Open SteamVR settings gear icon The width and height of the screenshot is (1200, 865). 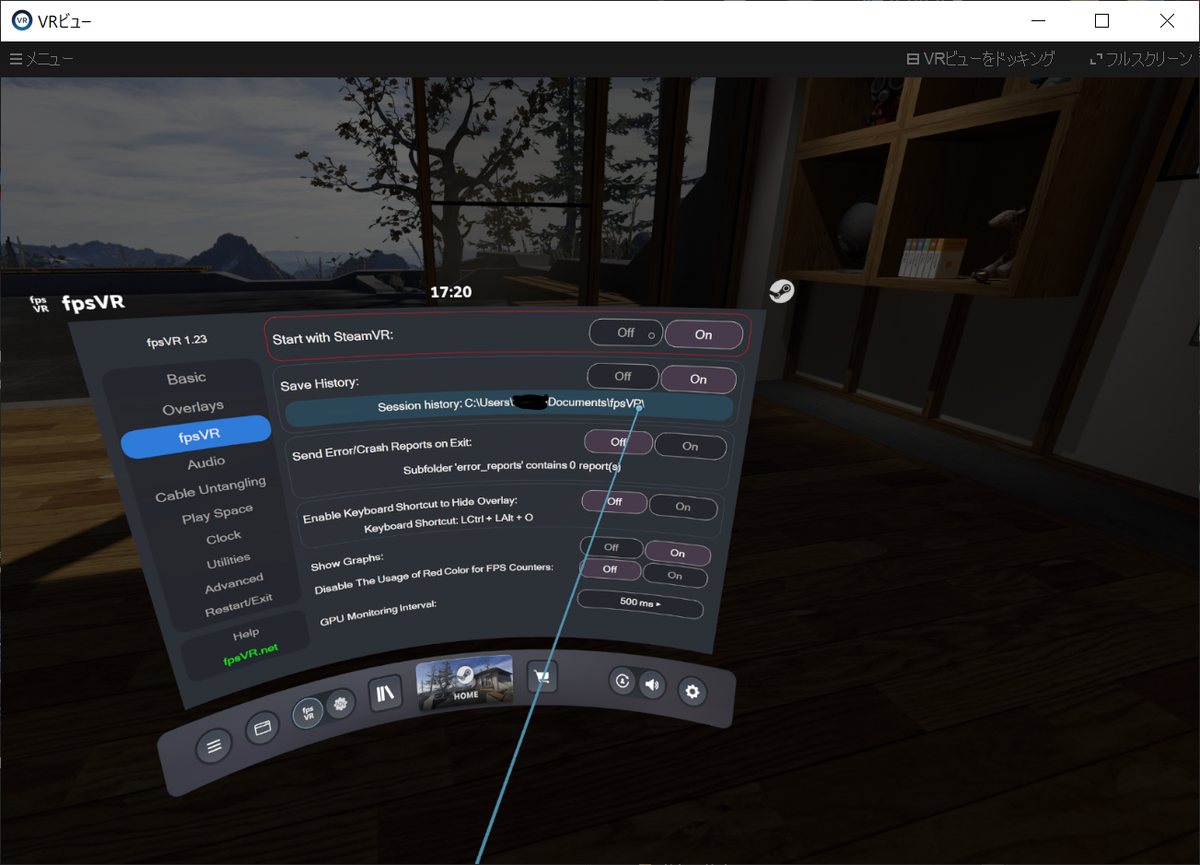(x=692, y=692)
